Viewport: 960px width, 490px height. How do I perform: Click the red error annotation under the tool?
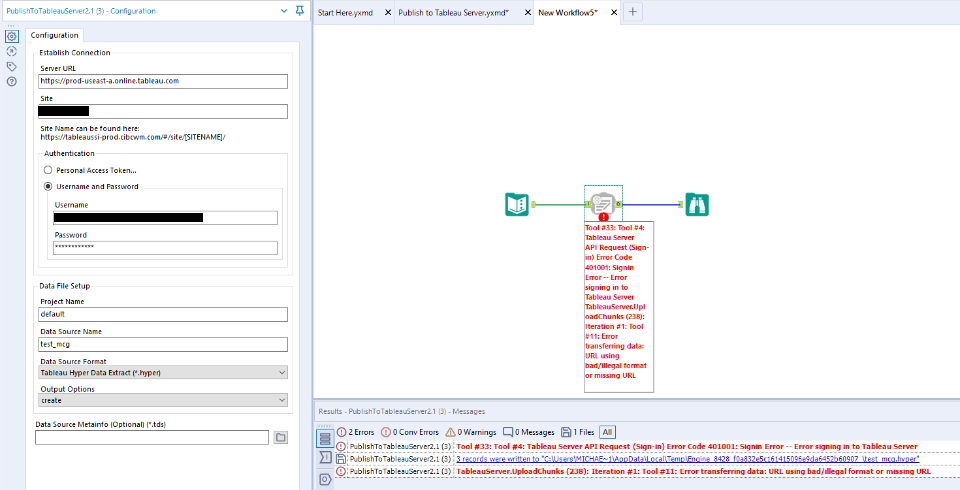pyautogui.click(x=618, y=306)
